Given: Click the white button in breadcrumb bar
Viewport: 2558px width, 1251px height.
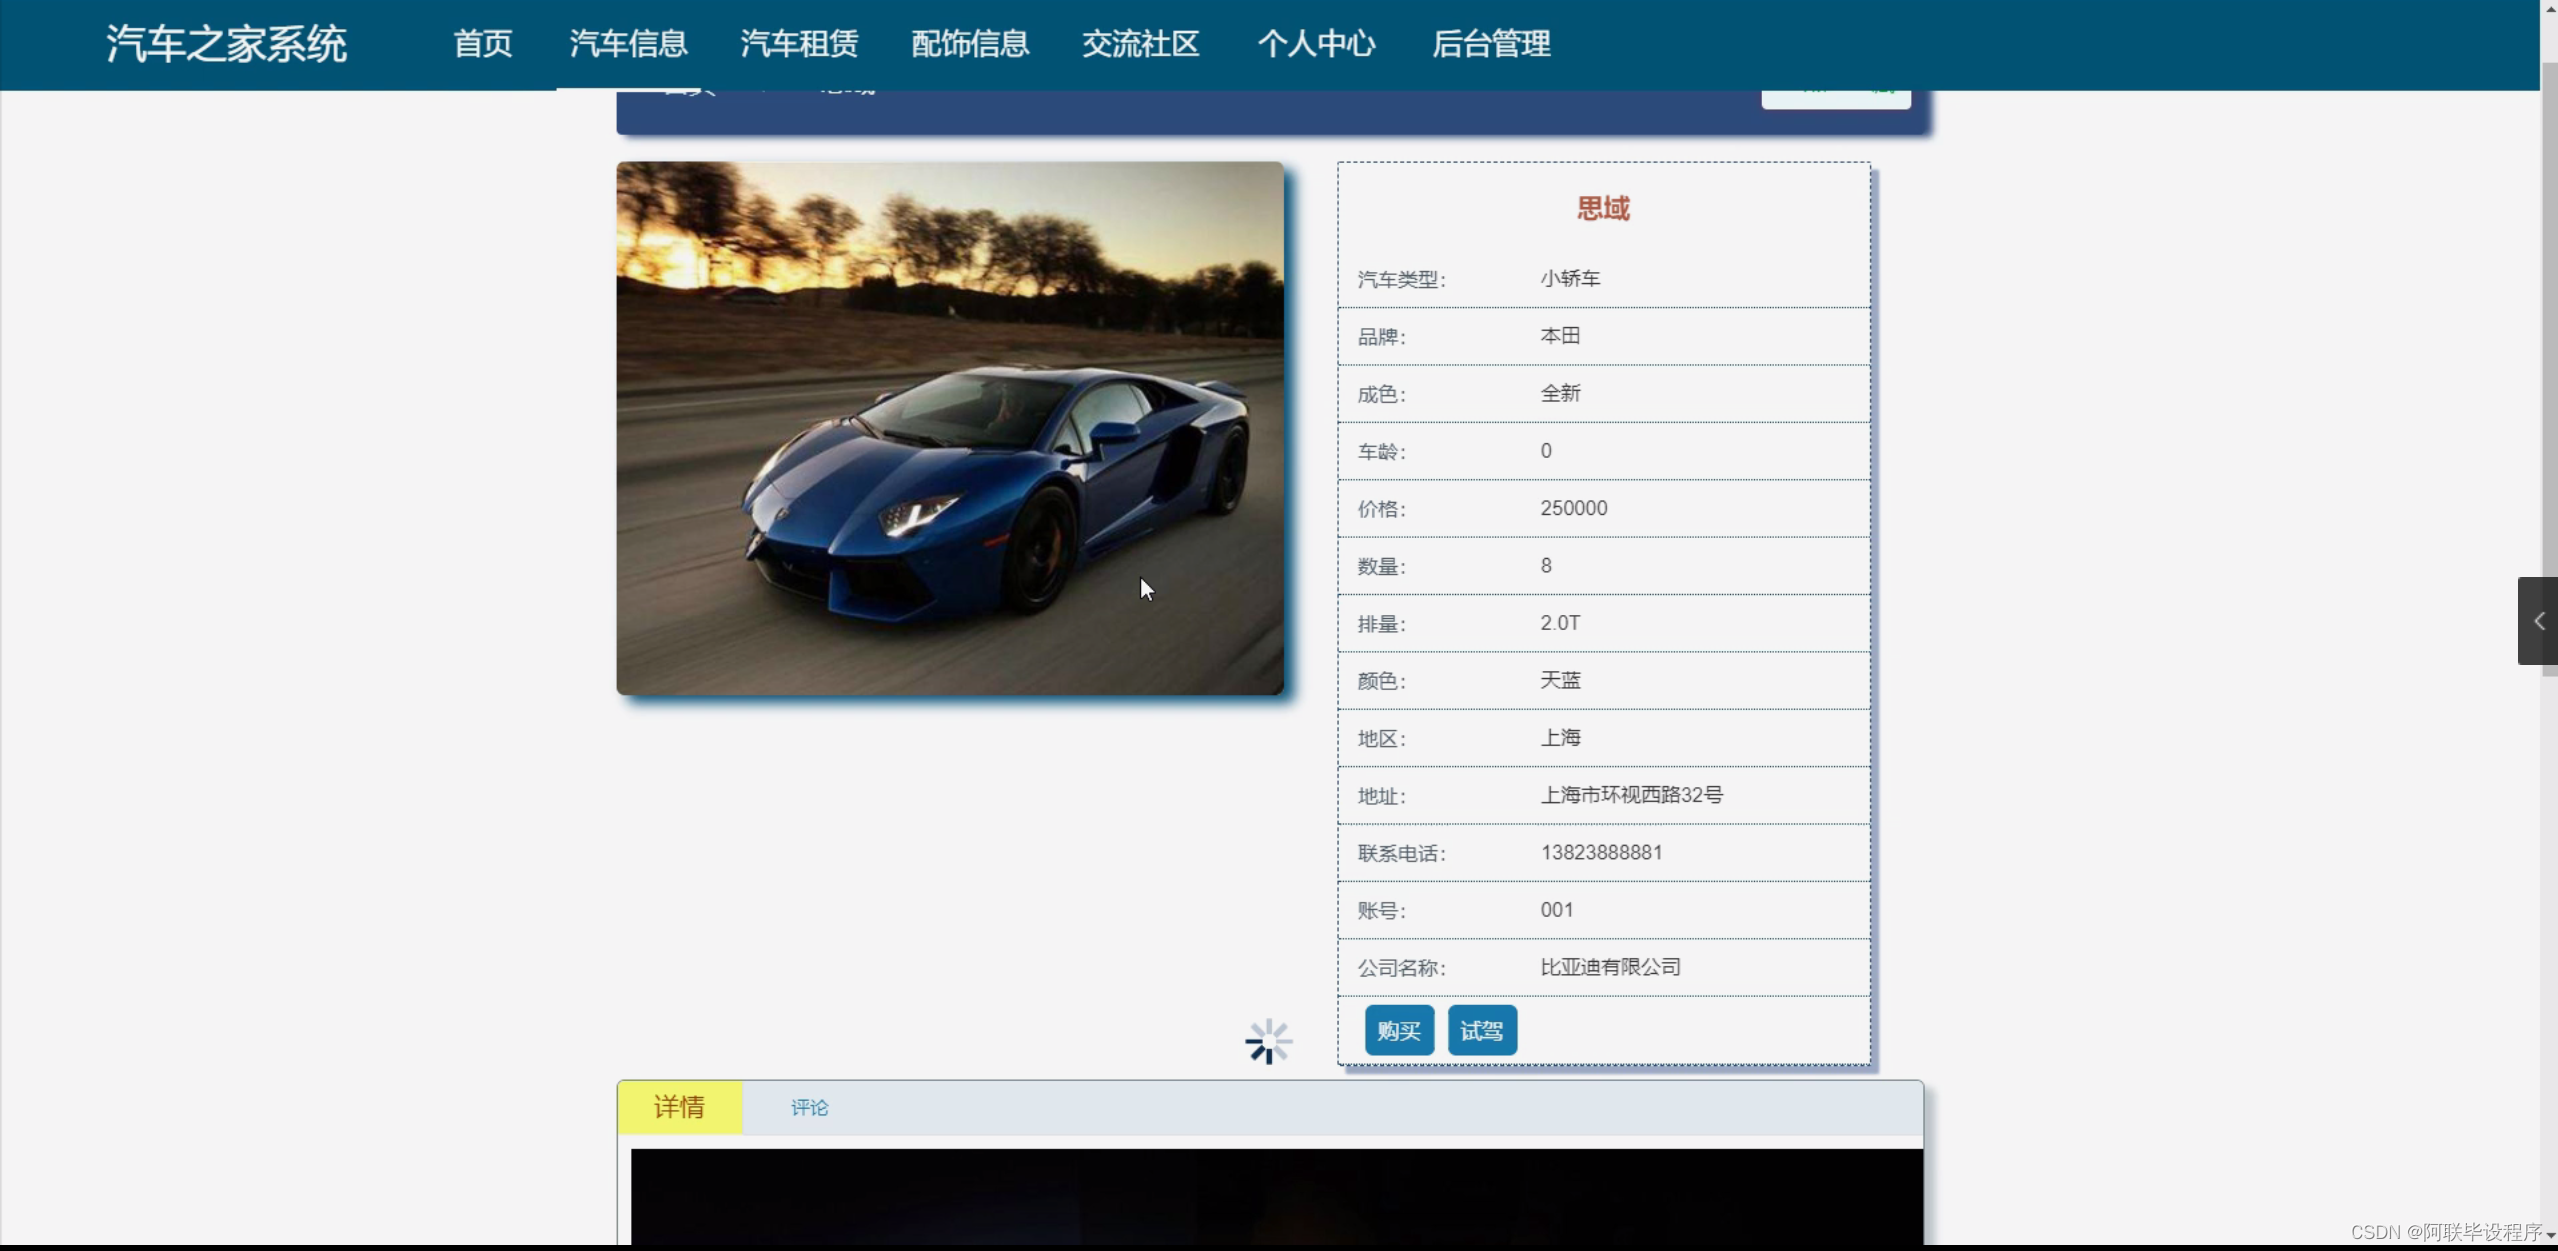Looking at the screenshot, I should [1835, 98].
